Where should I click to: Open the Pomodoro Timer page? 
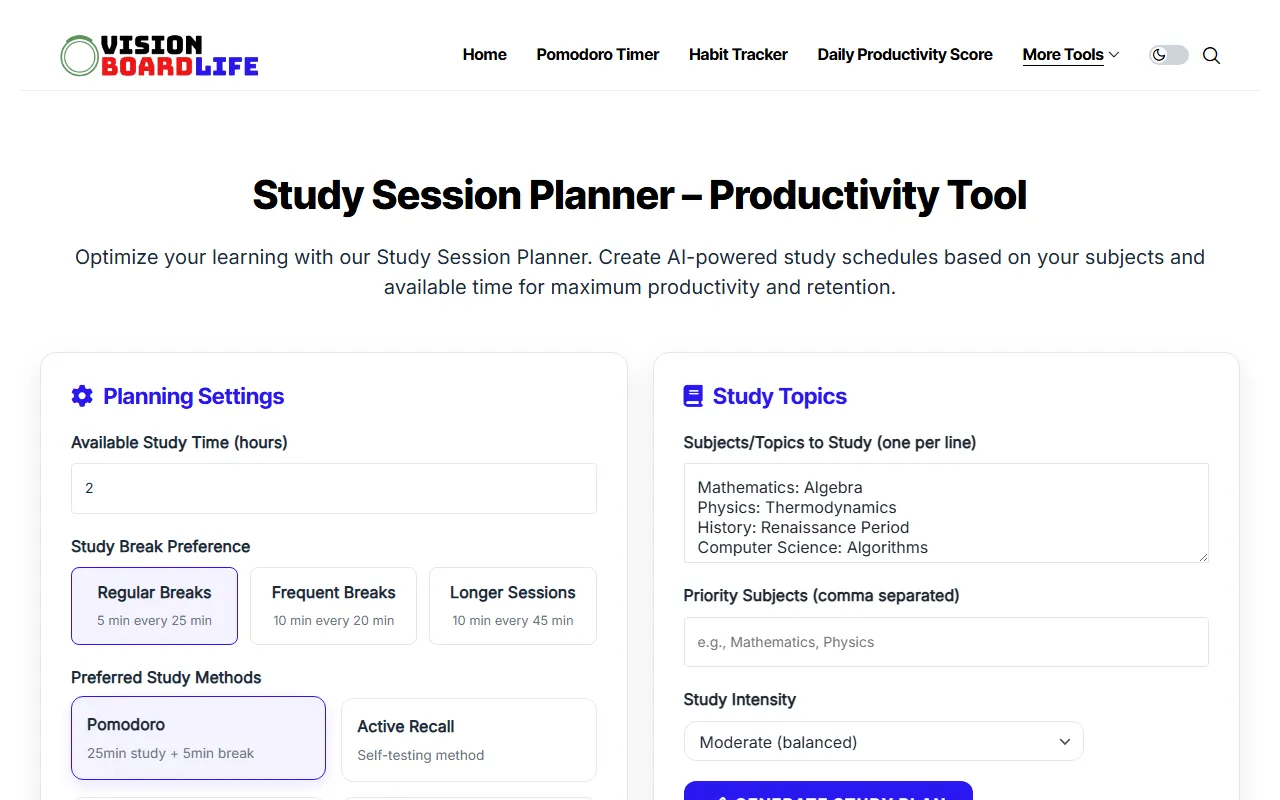tap(597, 55)
